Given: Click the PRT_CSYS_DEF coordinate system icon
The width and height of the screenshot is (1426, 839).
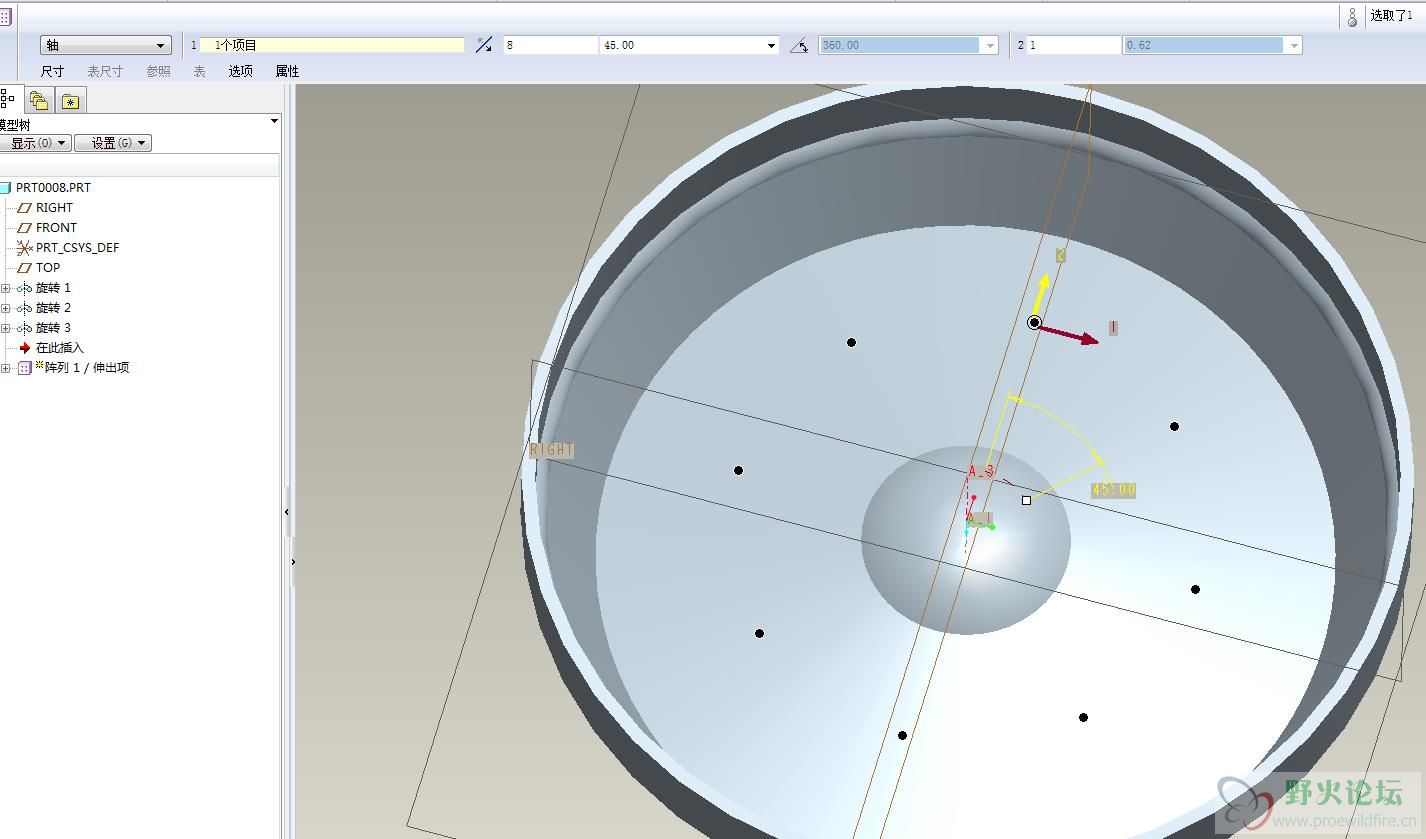Looking at the screenshot, I should point(25,247).
